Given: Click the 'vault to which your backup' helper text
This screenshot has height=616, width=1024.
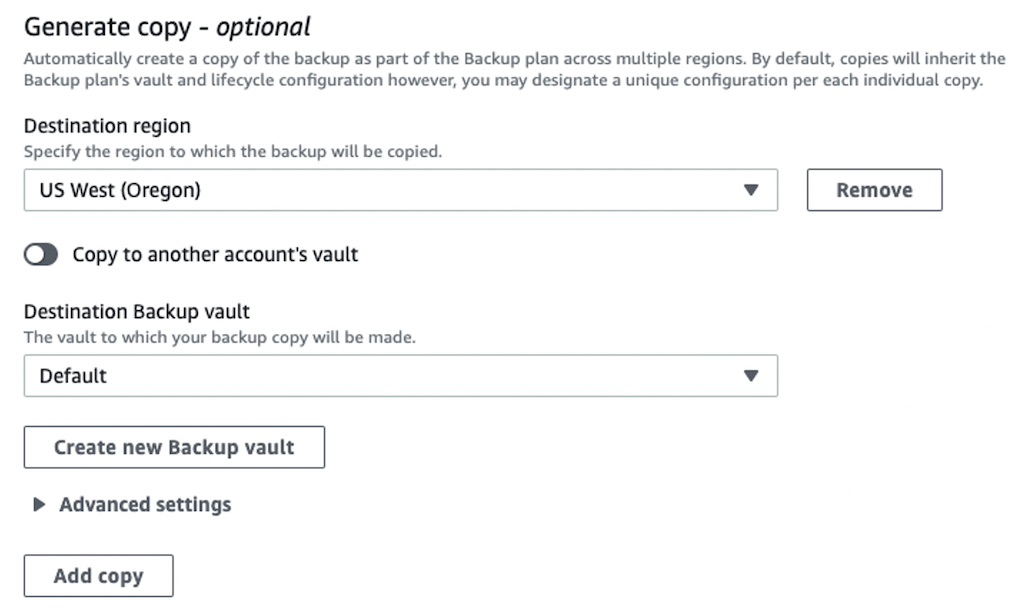Looking at the screenshot, I should (x=219, y=338).
